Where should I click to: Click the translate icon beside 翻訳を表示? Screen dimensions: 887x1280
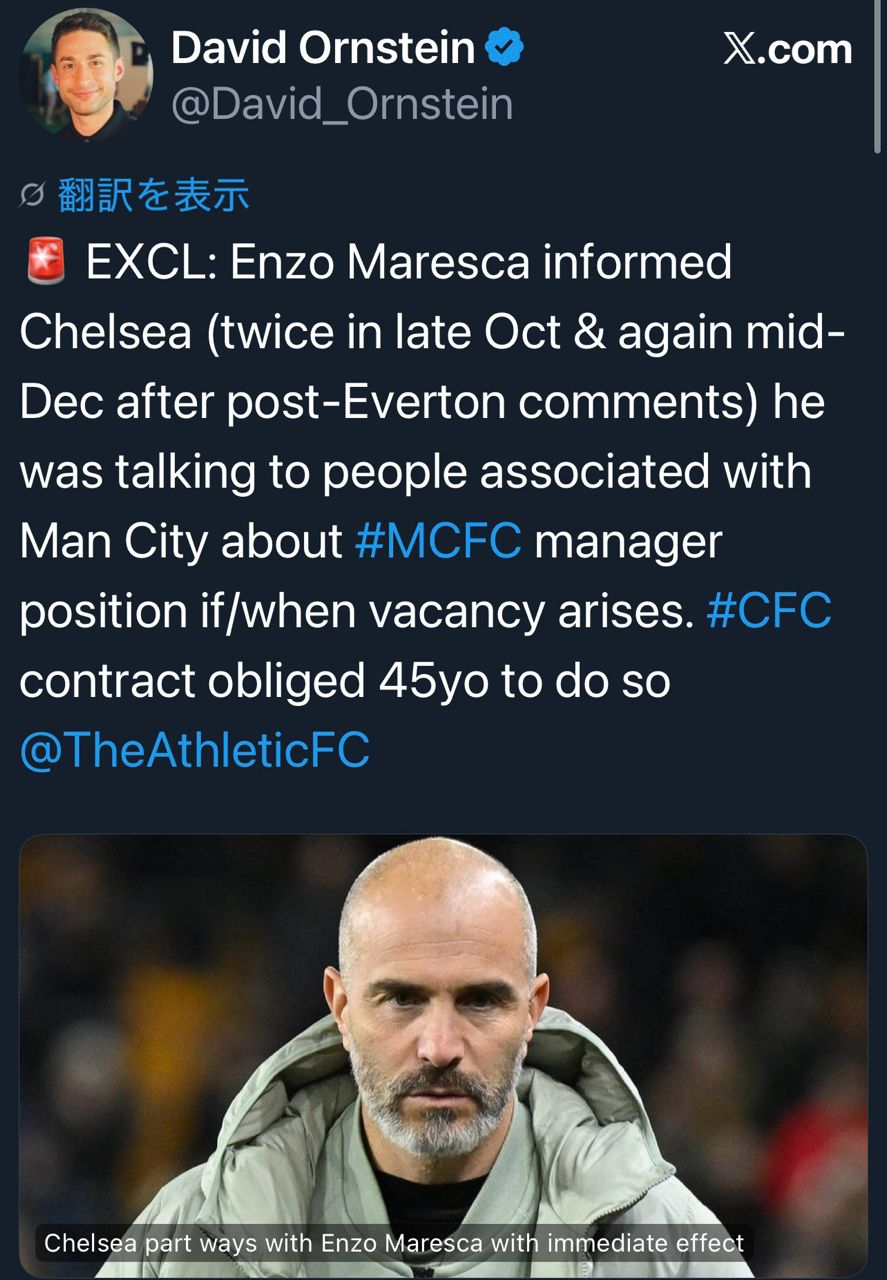click(x=33, y=196)
